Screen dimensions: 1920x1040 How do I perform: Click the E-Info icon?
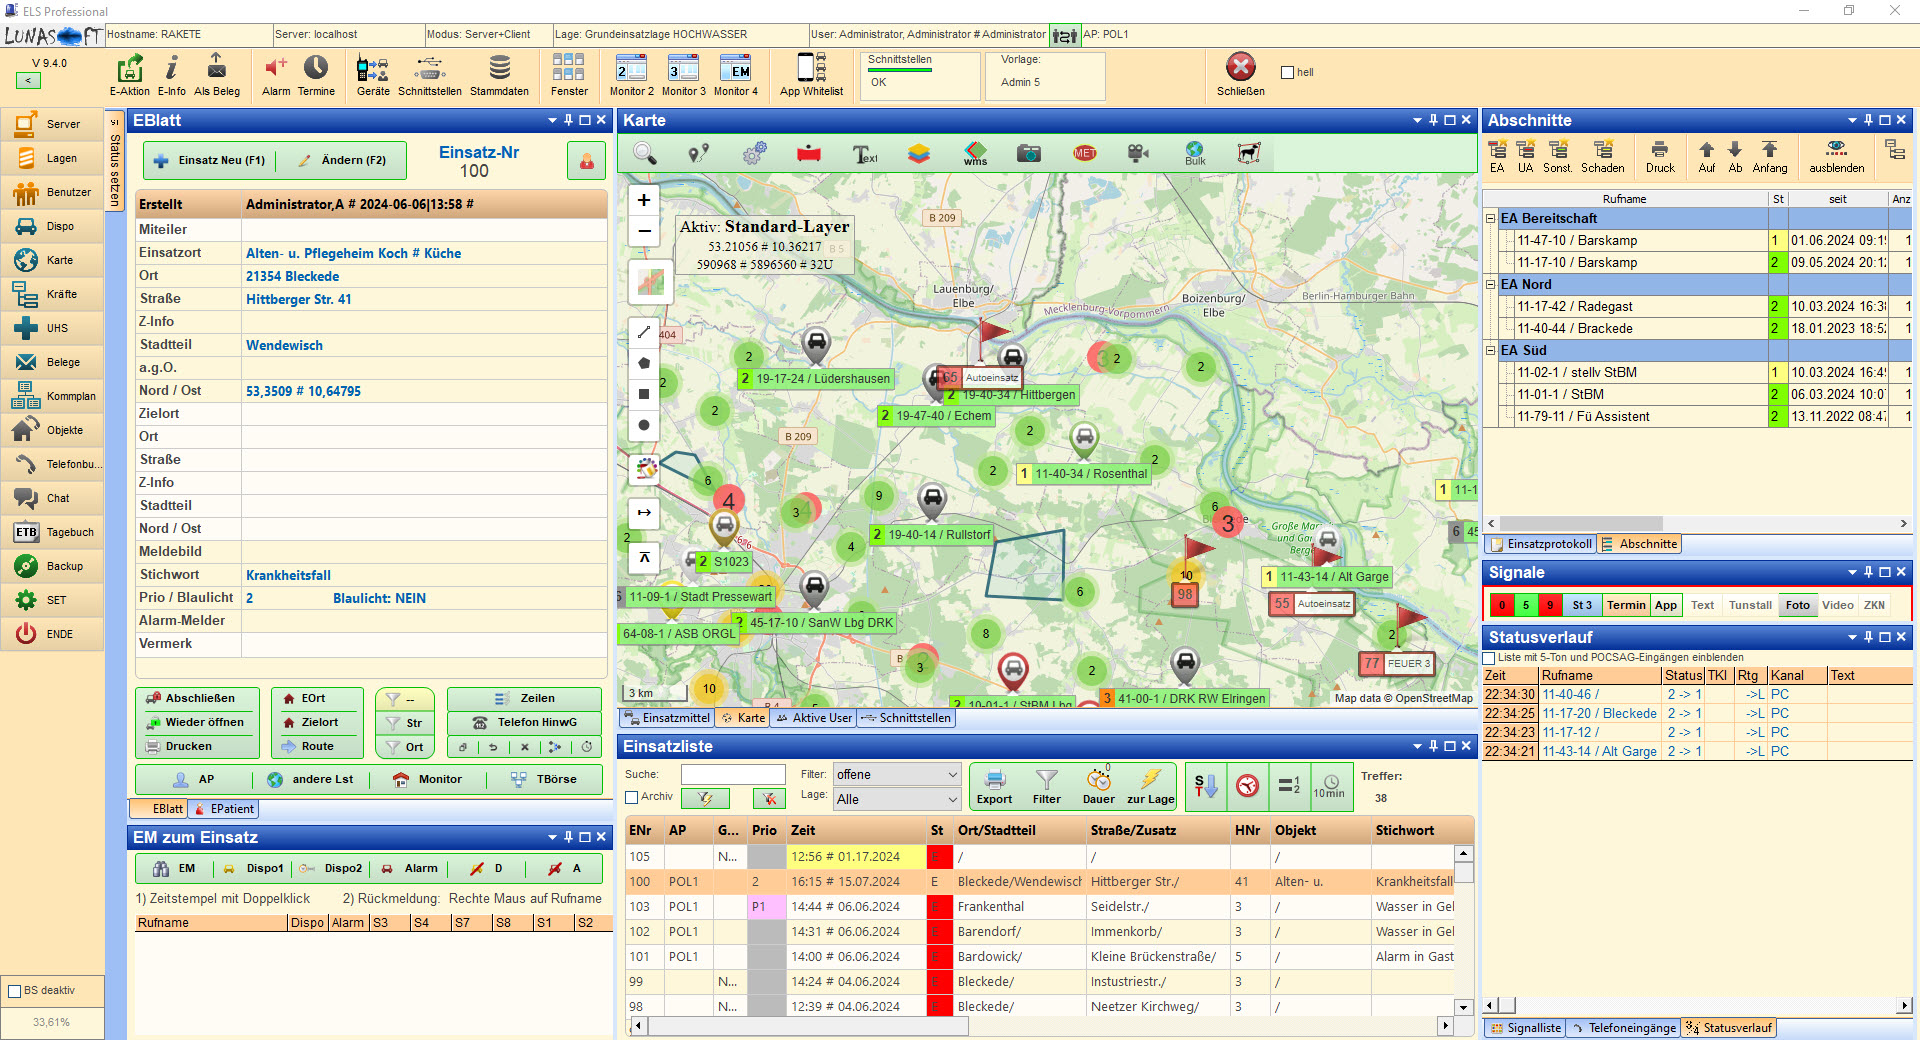pos(172,75)
